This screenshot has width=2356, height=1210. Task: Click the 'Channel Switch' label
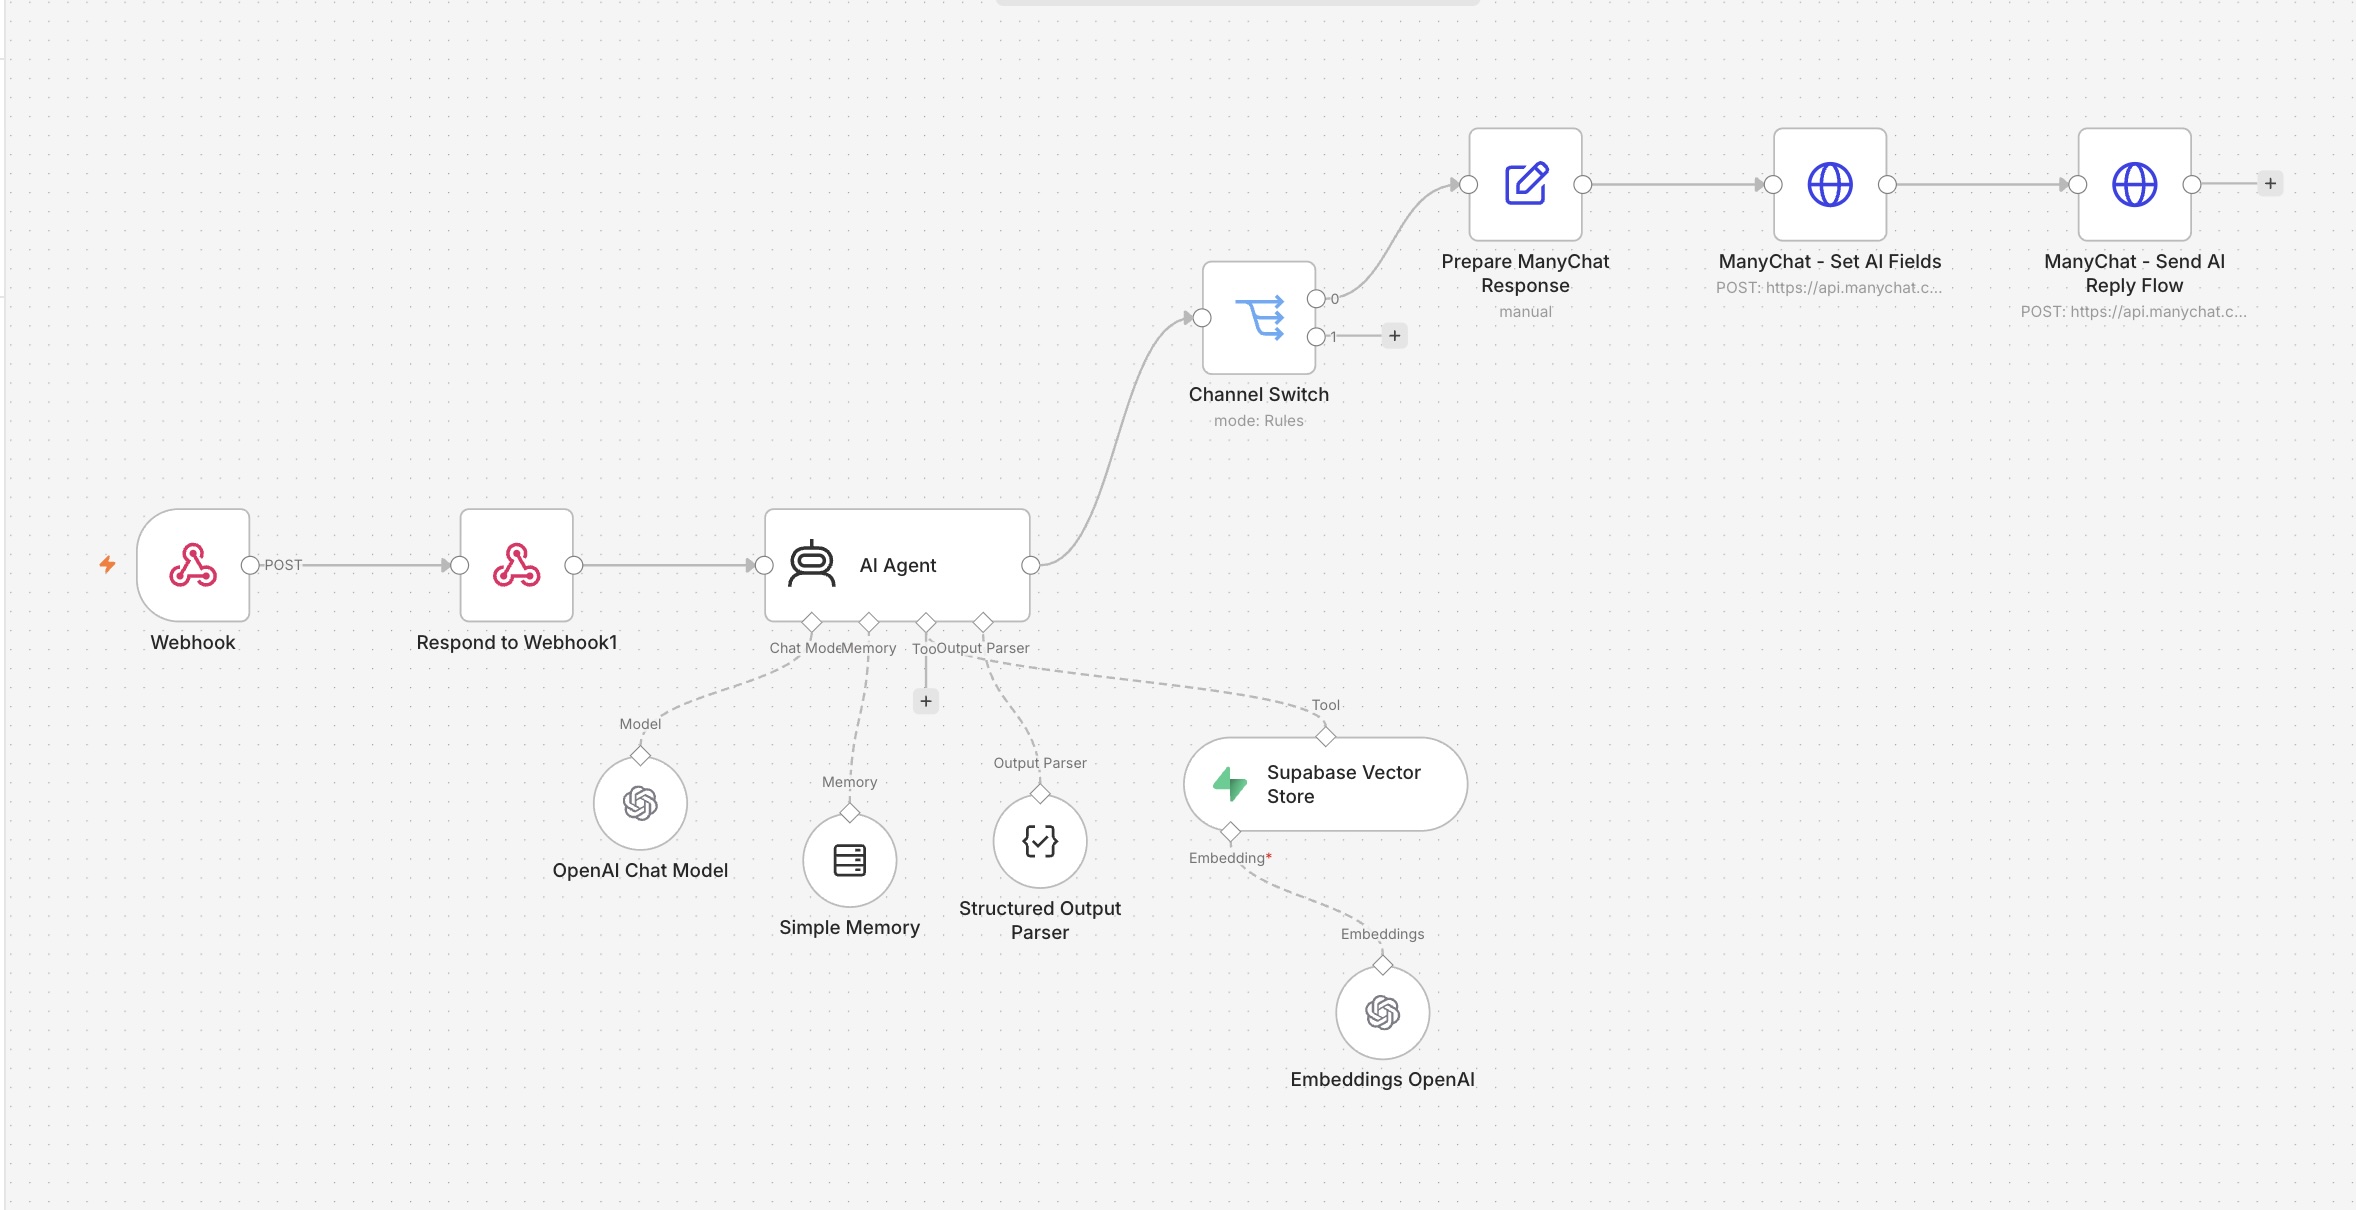[x=1259, y=394]
